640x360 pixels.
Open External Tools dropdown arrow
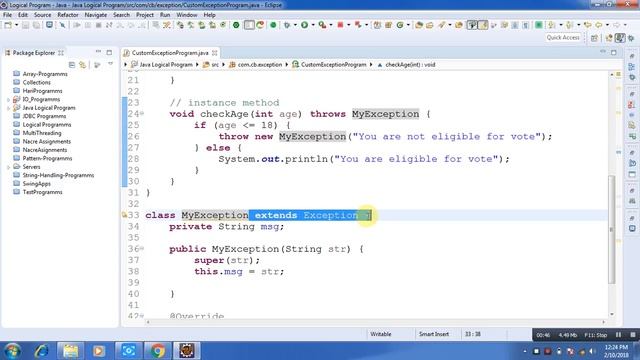(331, 25)
